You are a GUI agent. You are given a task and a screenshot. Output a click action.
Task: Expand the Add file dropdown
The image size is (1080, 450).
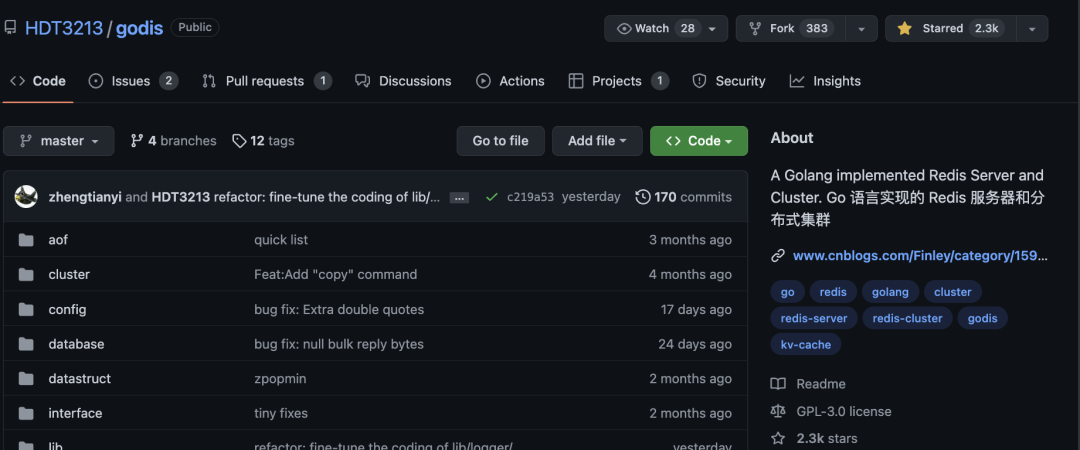[x=597, y=141]
